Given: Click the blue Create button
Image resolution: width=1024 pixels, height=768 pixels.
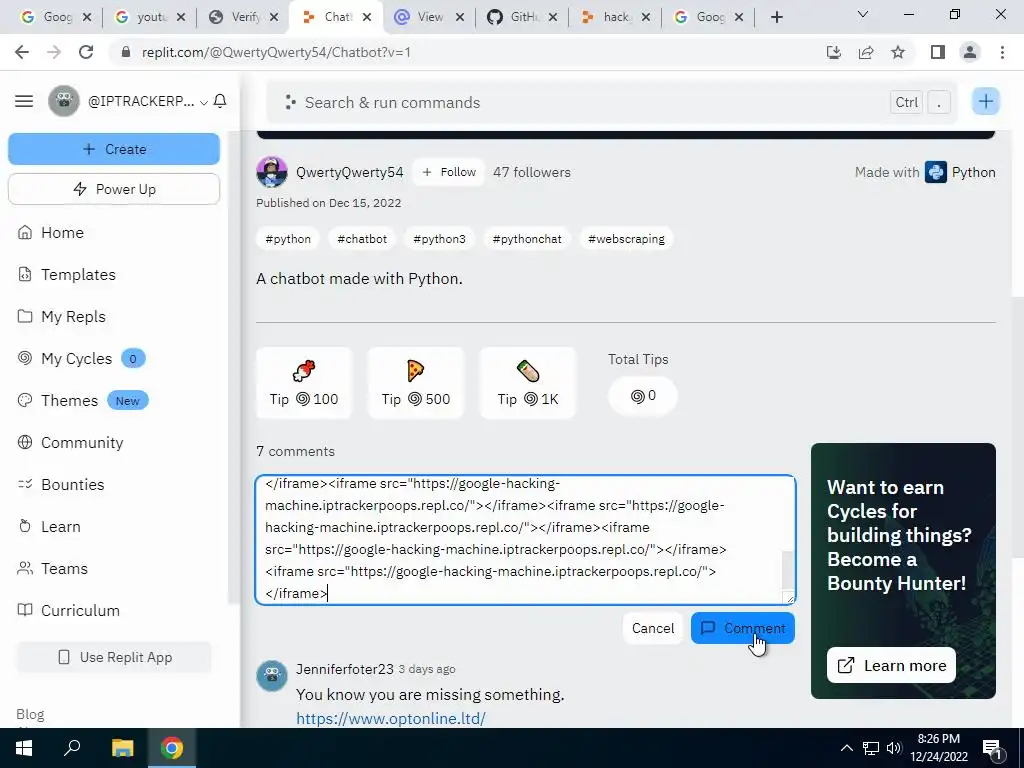Looking at the screenshot, I should (114, 149).
